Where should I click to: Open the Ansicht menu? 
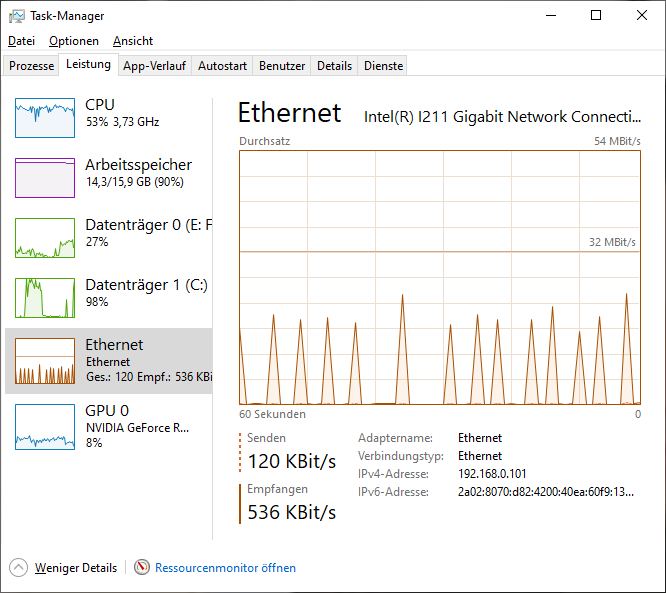pyautogui.click(x=133, y=41)
